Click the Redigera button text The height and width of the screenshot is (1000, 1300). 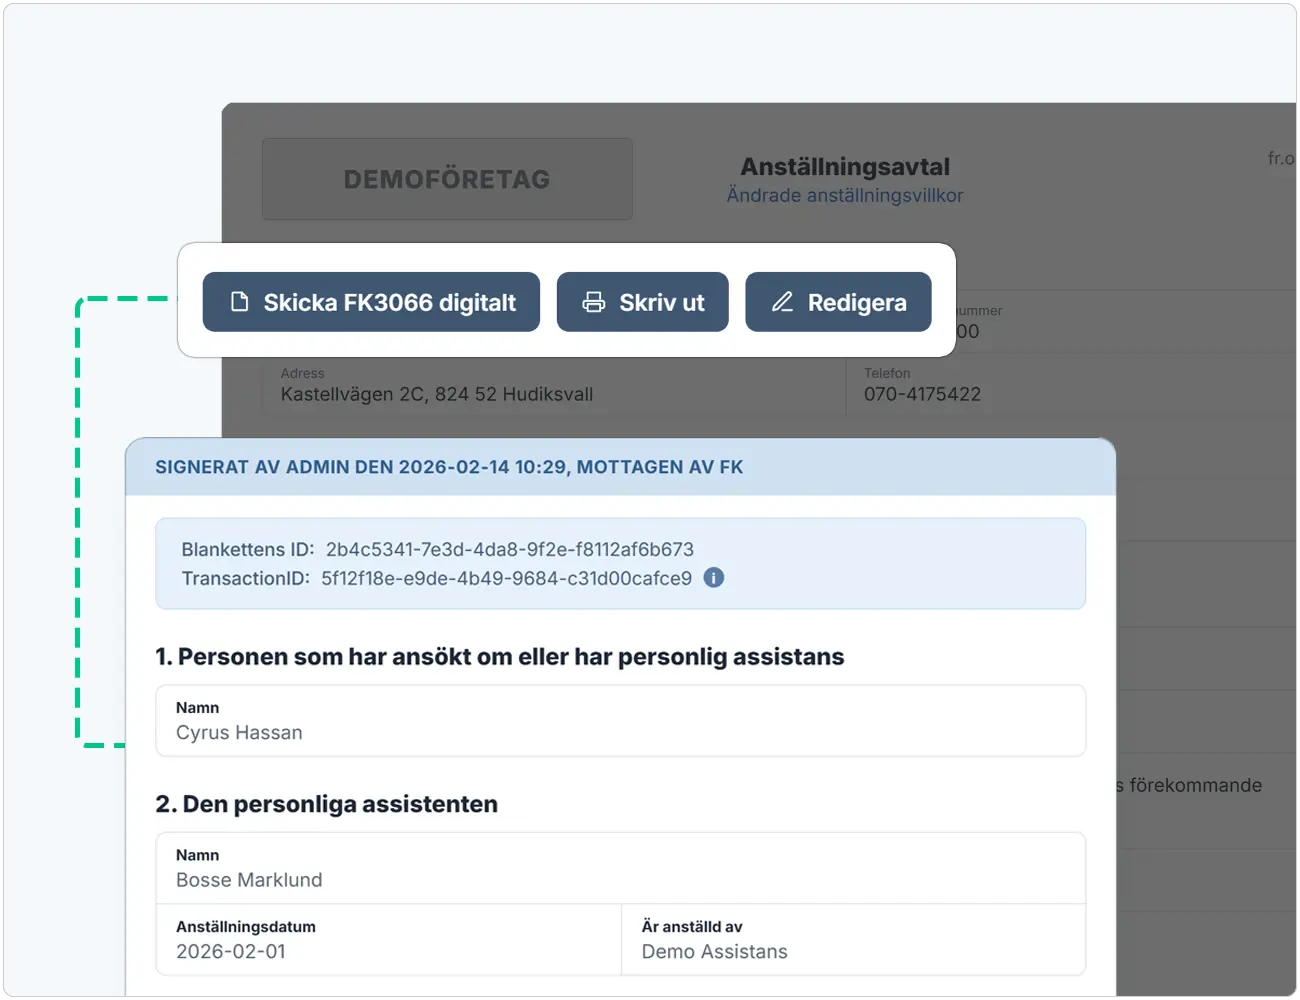click(857, 303)
